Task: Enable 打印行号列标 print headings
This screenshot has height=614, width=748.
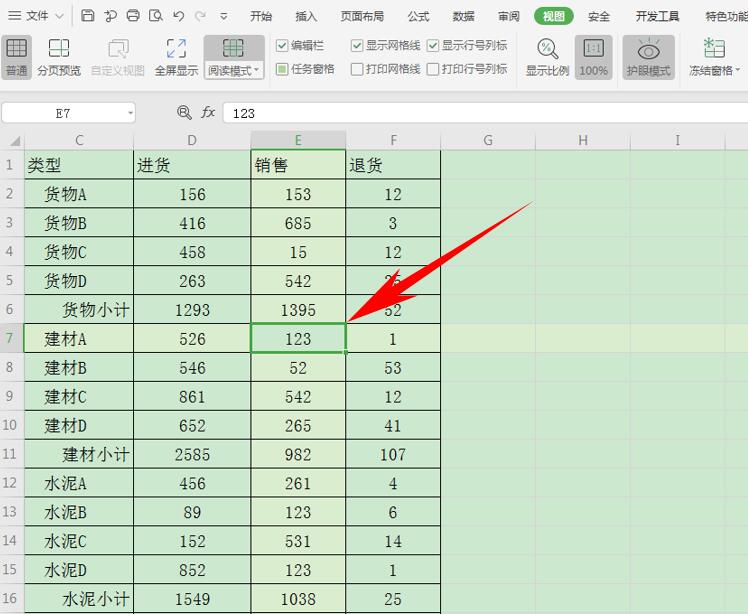Action: (x=432, y=69)
